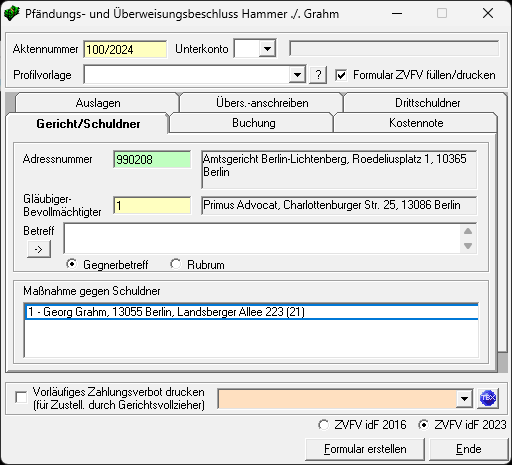
Task: Go to the Kostennote tab
Action: pos(416,123)
